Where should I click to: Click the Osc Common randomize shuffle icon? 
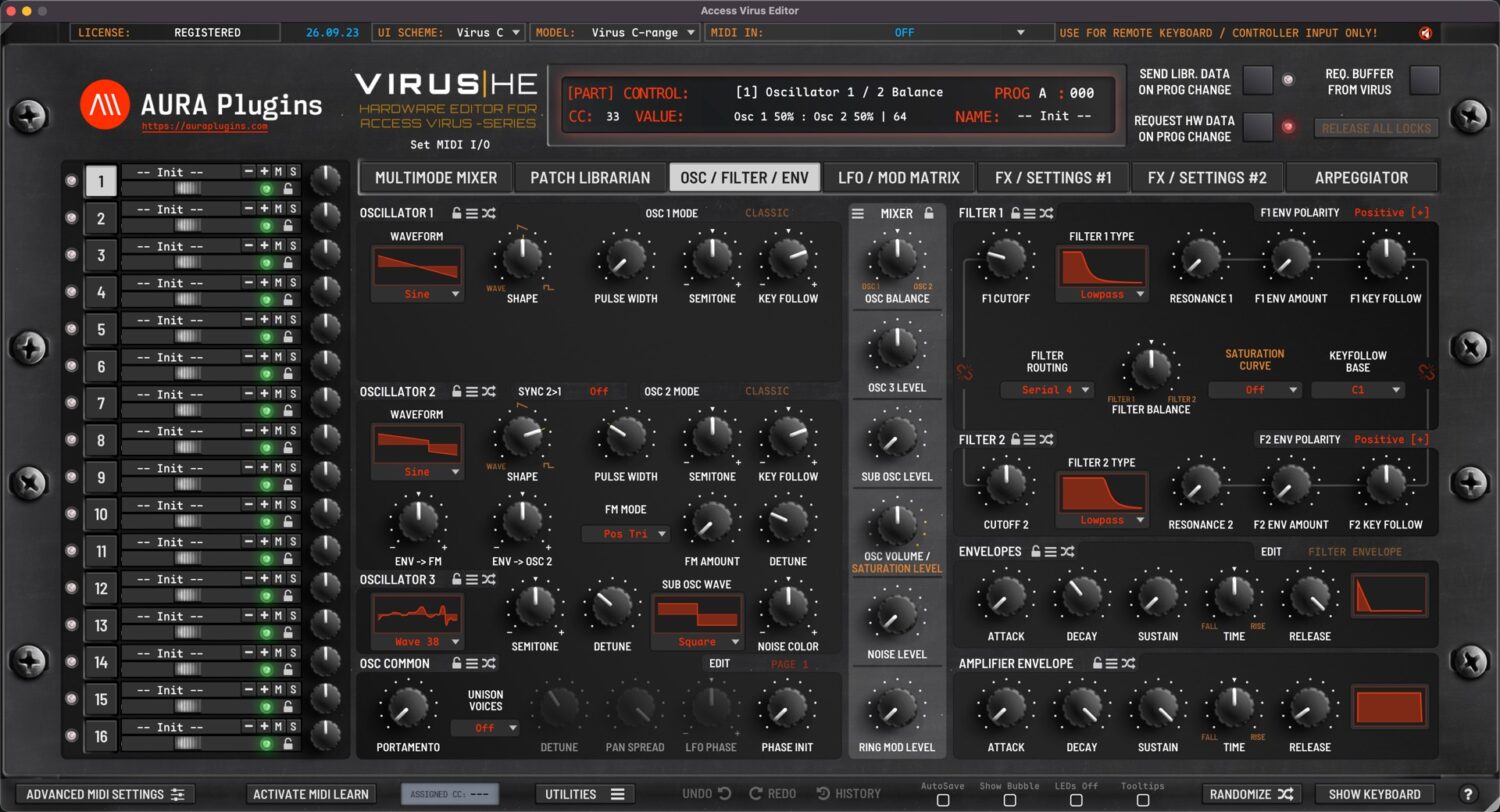point(488,663)
